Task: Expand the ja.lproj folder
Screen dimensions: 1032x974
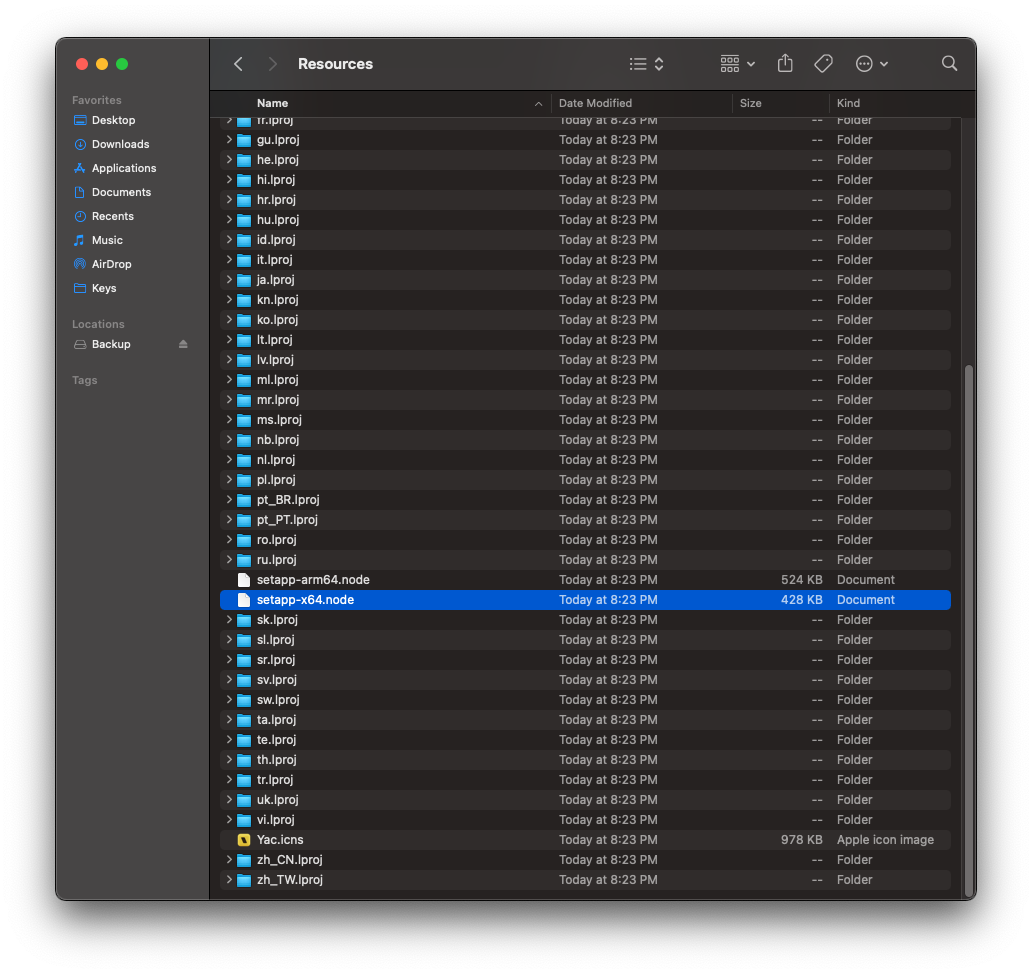Action: tap(228, 279)
